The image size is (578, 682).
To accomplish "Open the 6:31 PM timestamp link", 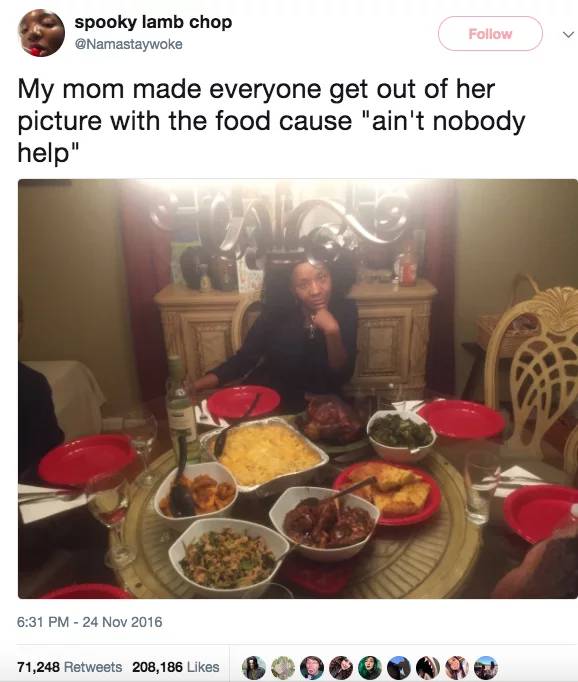I will click(x=43, y=622).
